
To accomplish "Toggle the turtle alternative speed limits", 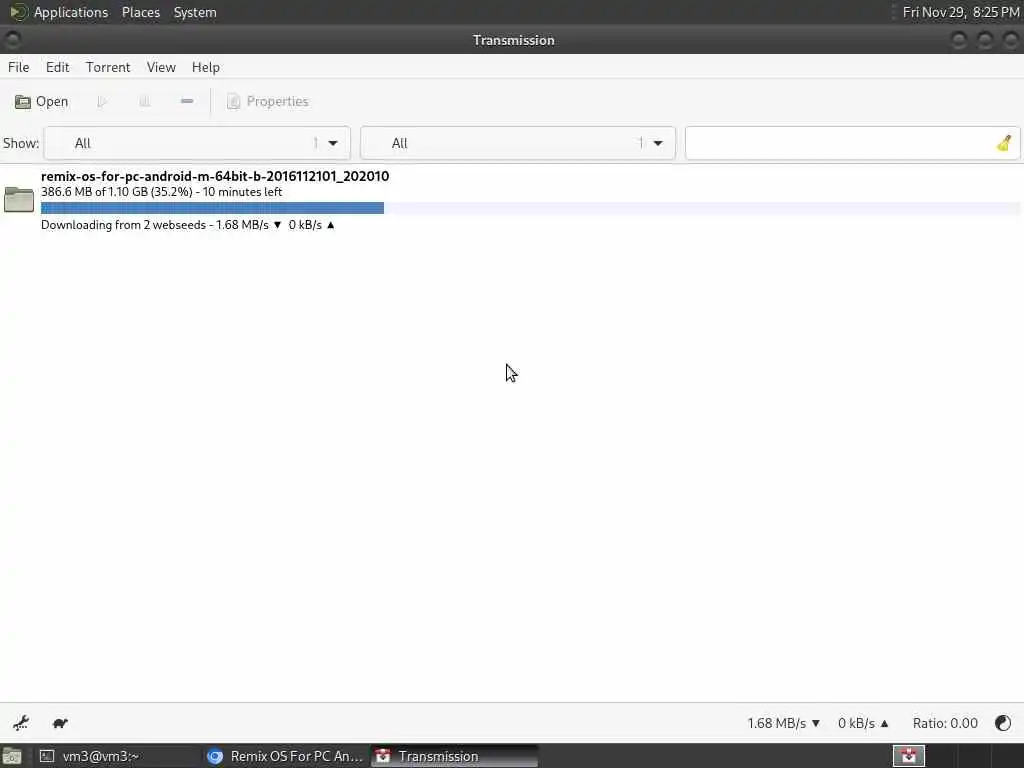I will (60, 723).
